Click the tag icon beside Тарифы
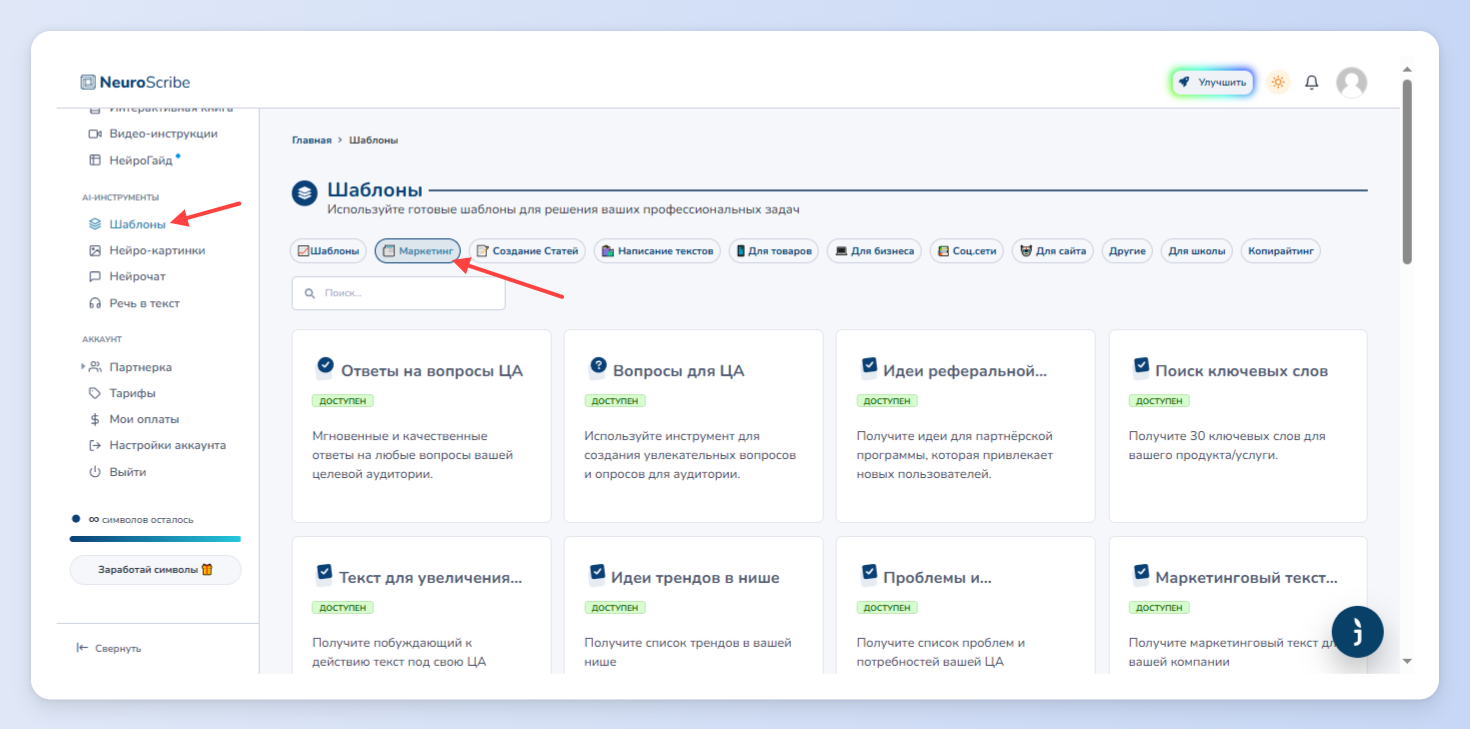1470x729 pixels. pos(95,393)
